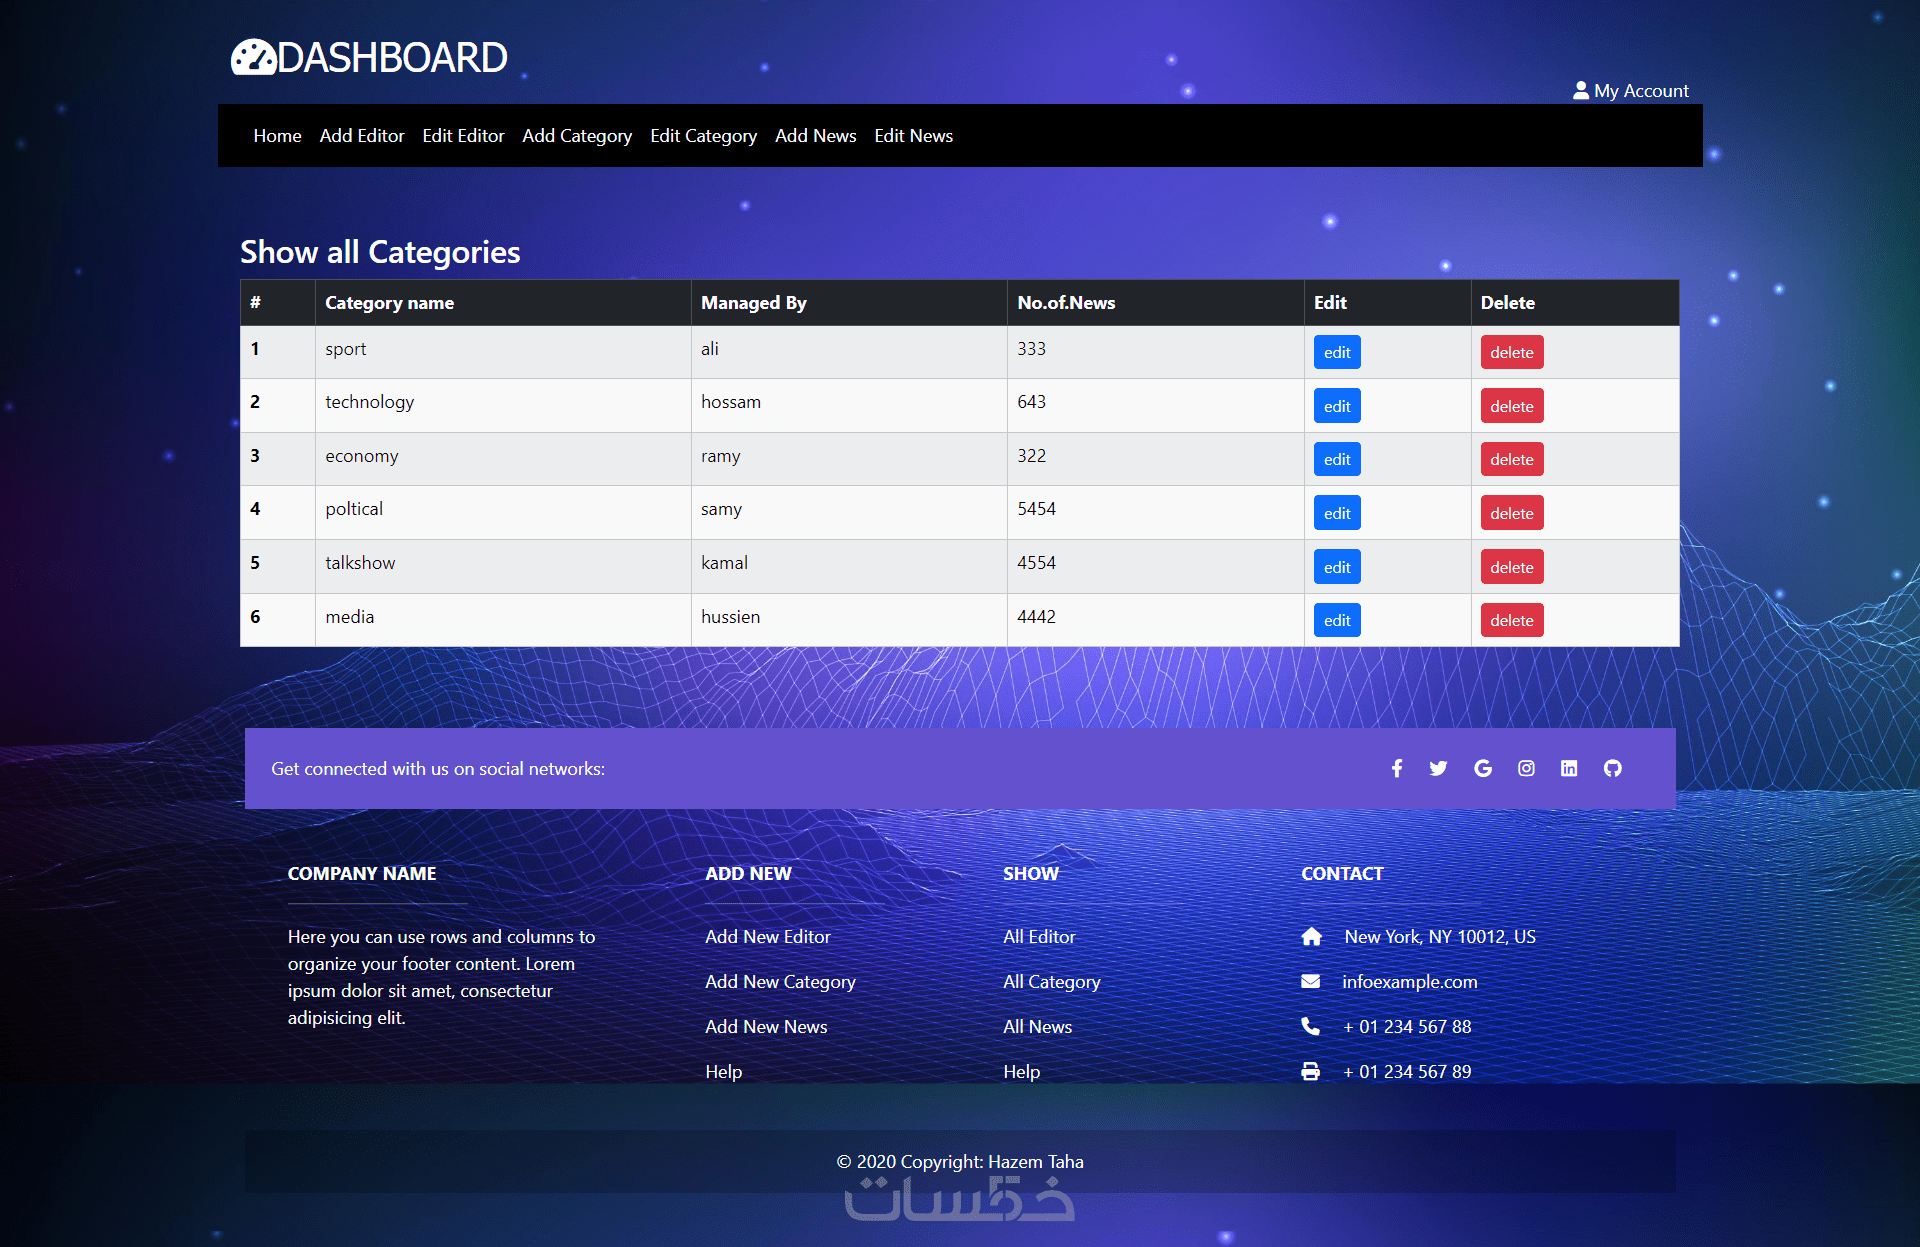
Task: Open the Instagram social icon
Action: click(1526, 768)
